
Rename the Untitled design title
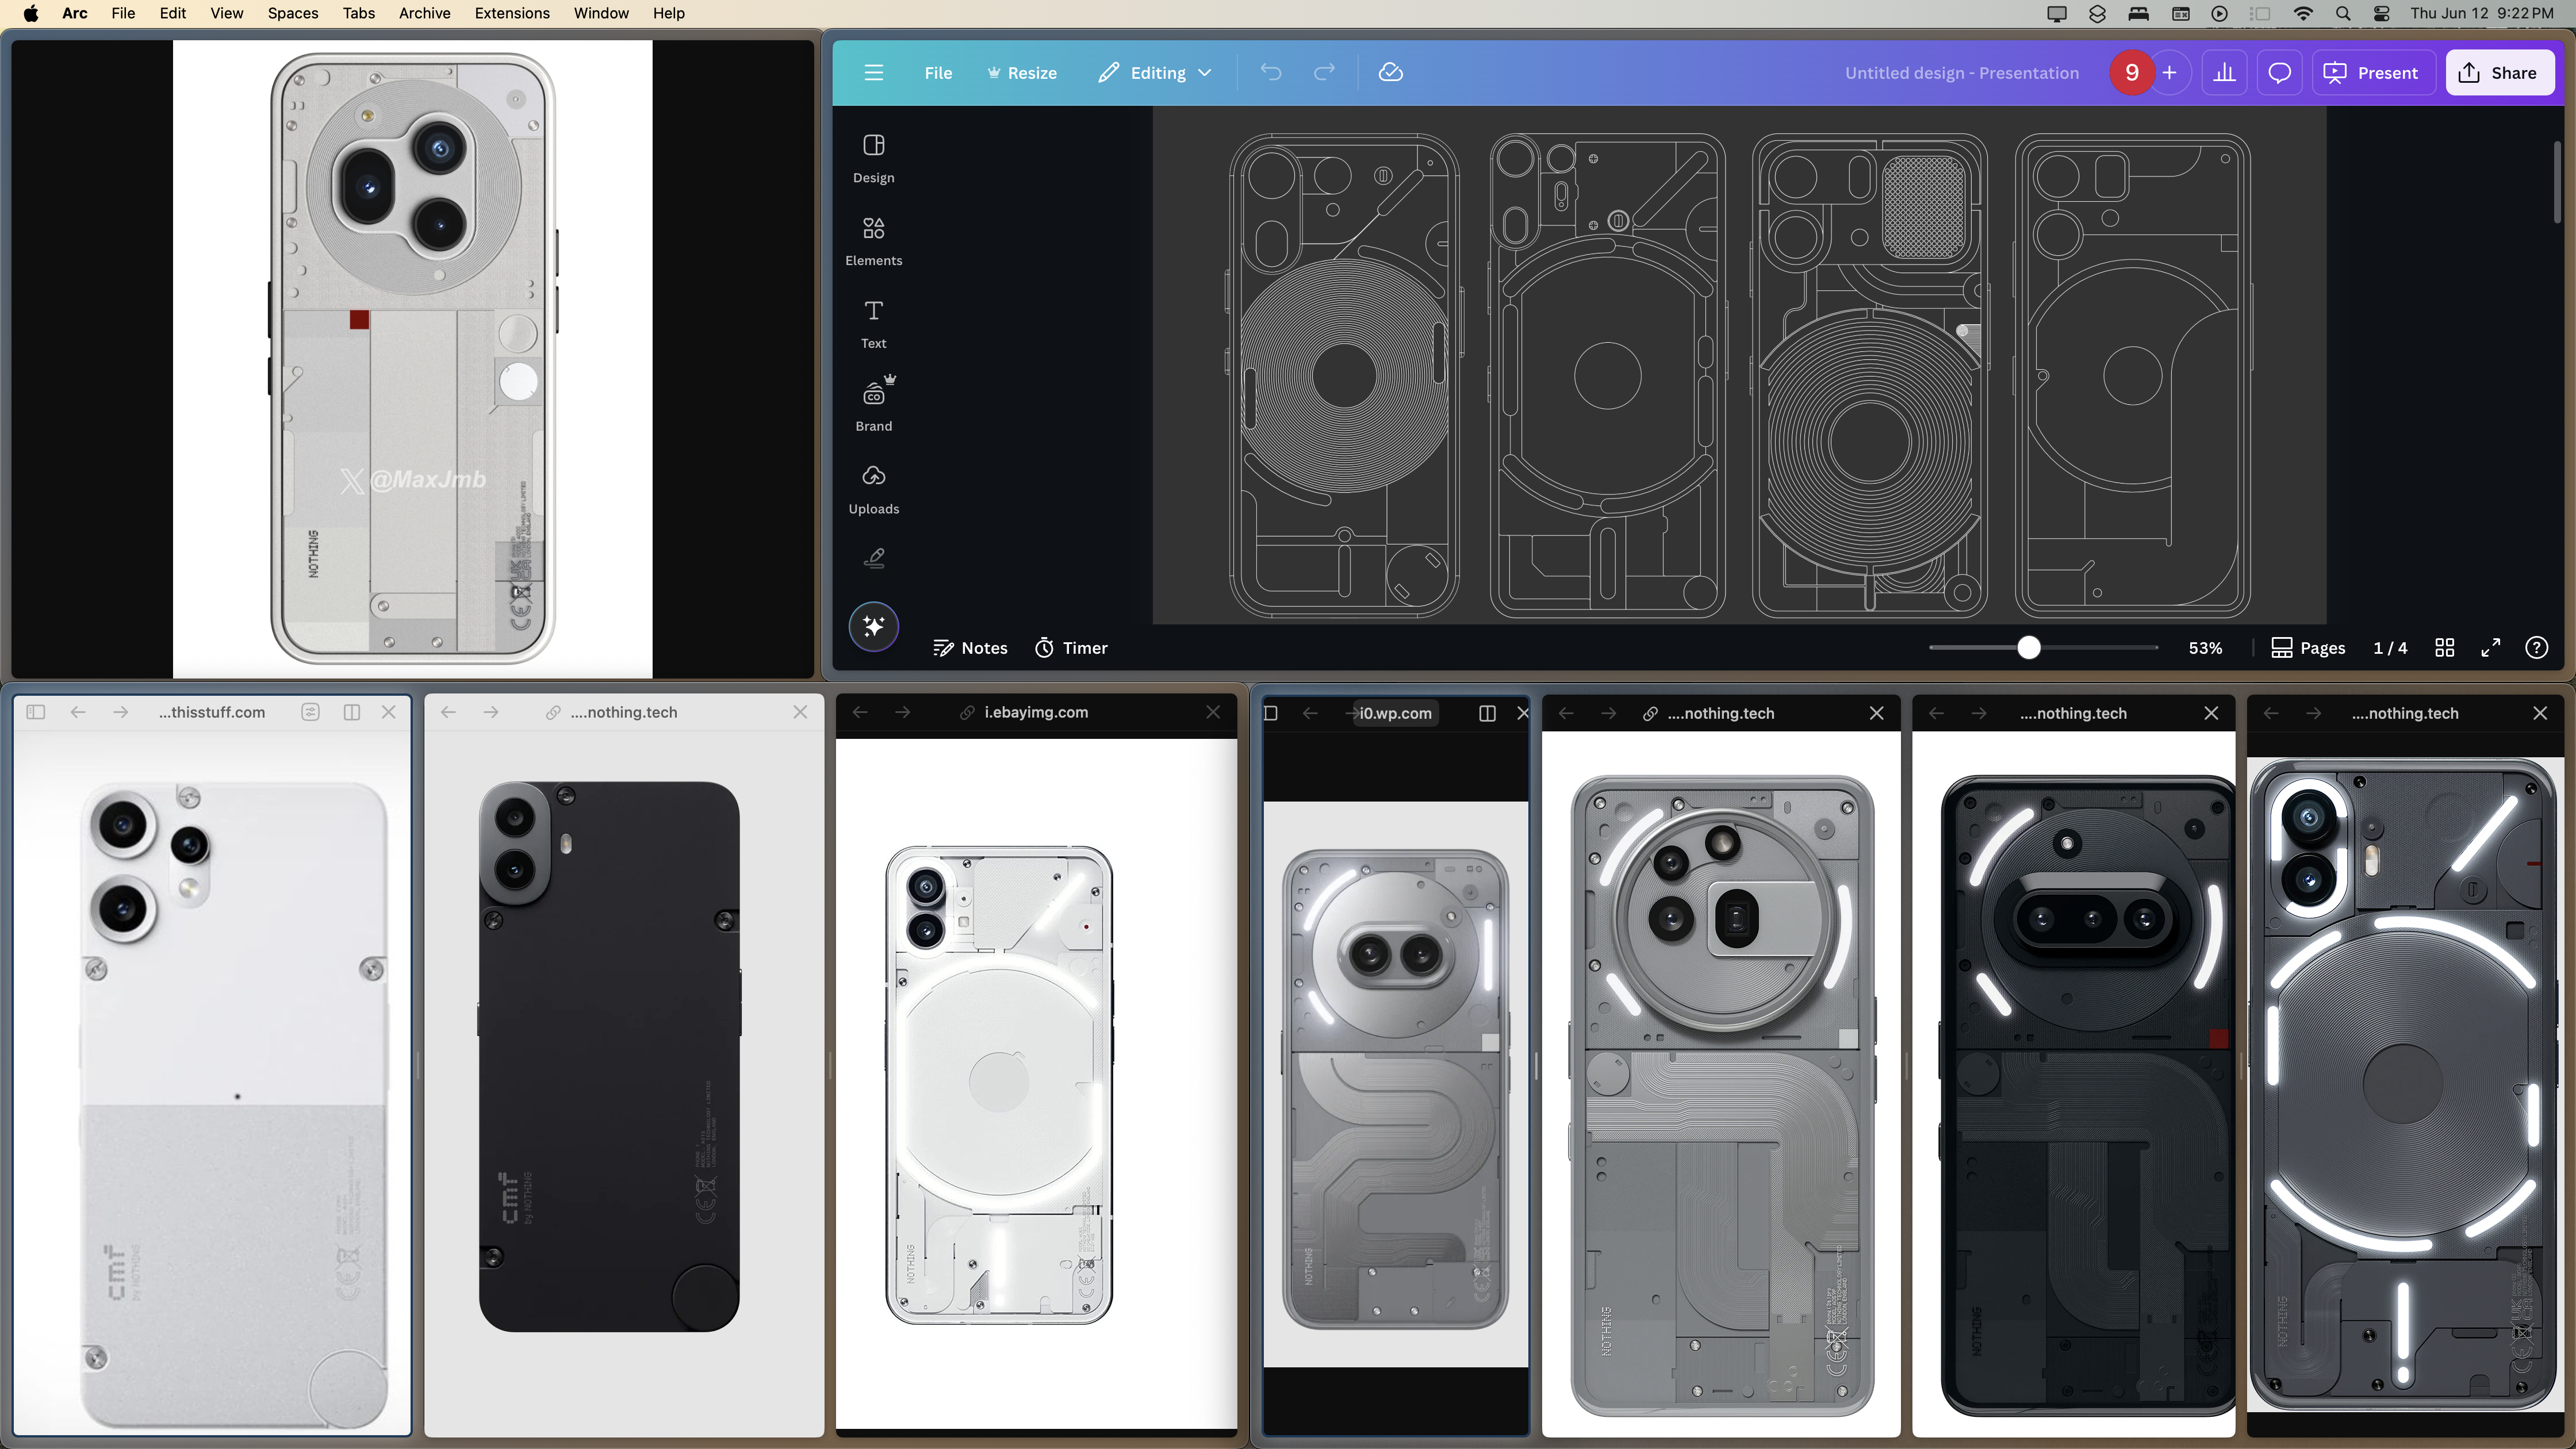pyautogui.click(x=1961, y=72)
